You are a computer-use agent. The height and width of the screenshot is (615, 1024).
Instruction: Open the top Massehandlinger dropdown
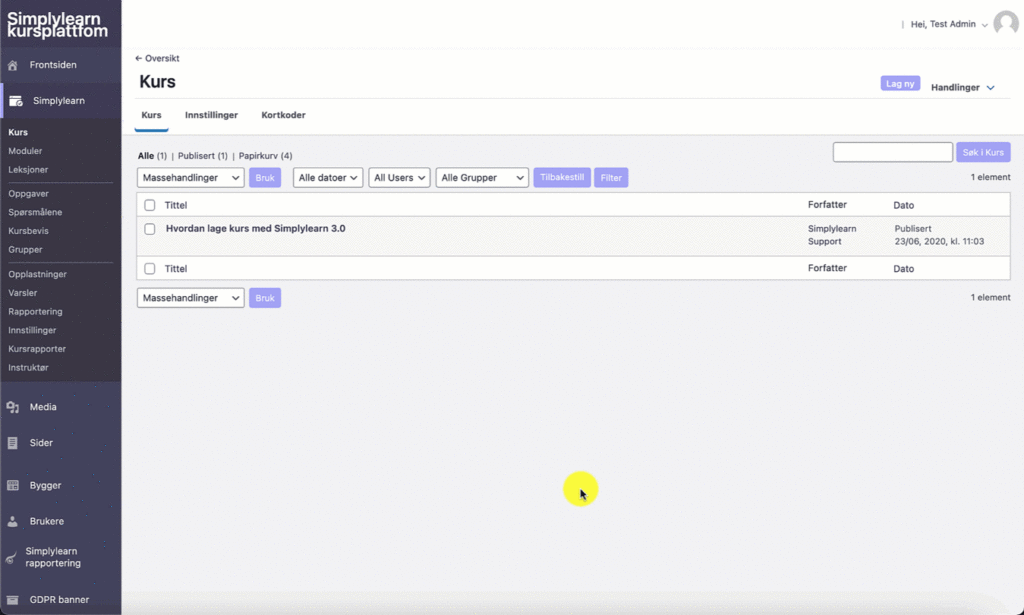pos(190,178)
